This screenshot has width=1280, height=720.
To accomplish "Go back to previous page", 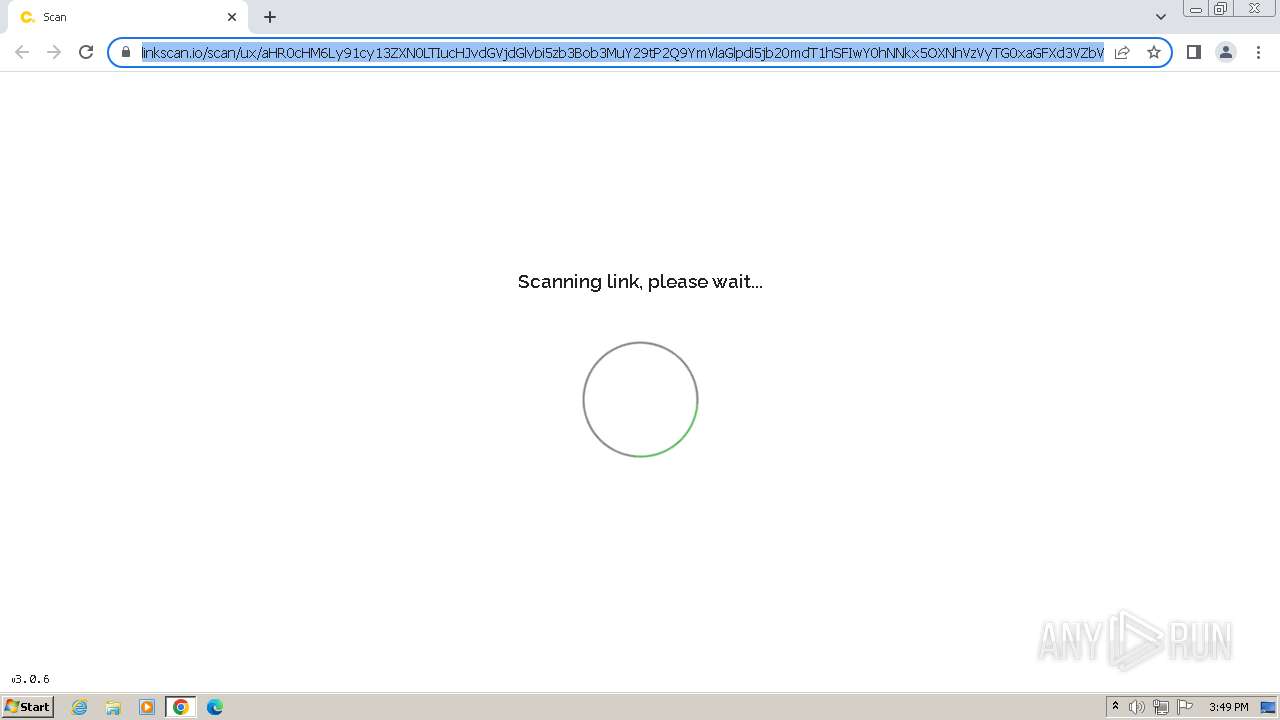I will pos(22,52).
